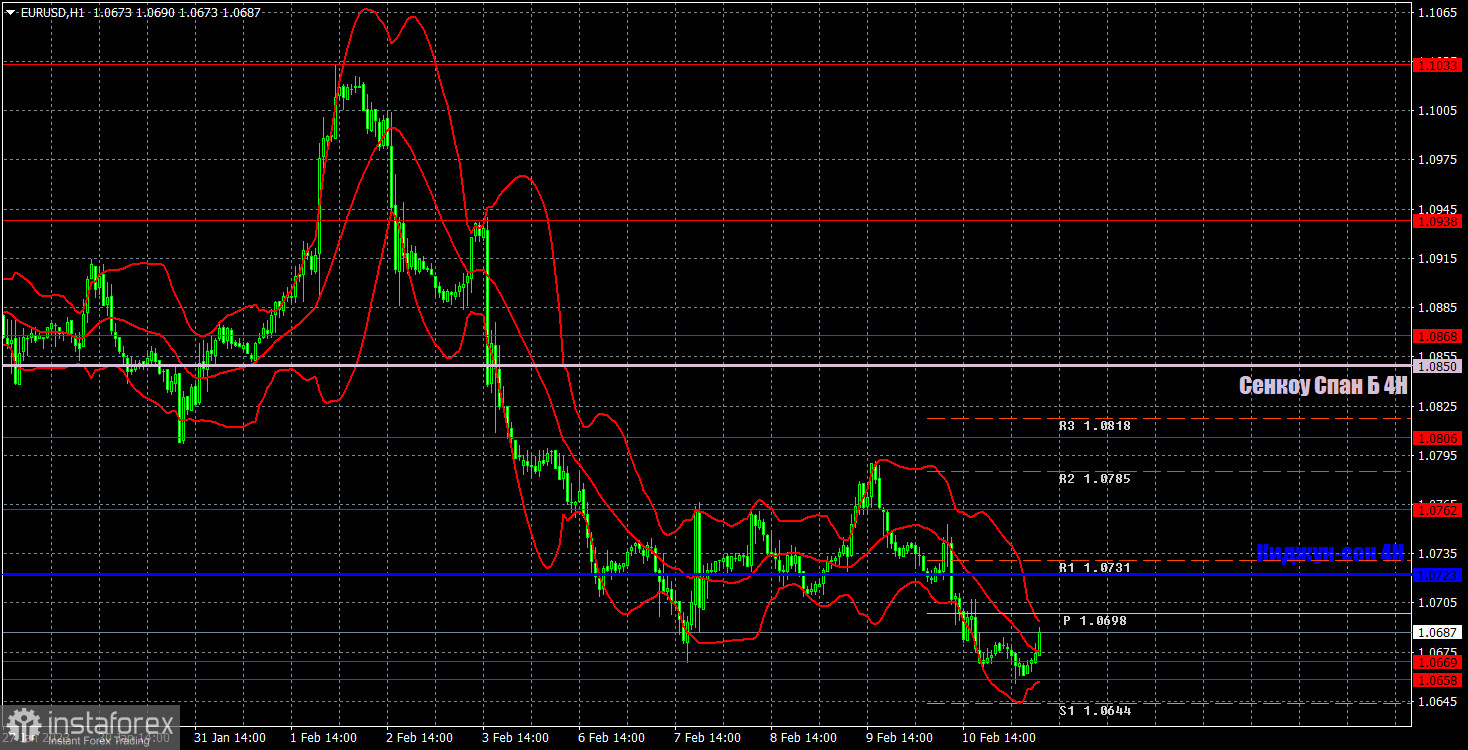Click the instaforex logo
Screen dimensions: 1468x750
pyautogui.click(x=90, y=726)
